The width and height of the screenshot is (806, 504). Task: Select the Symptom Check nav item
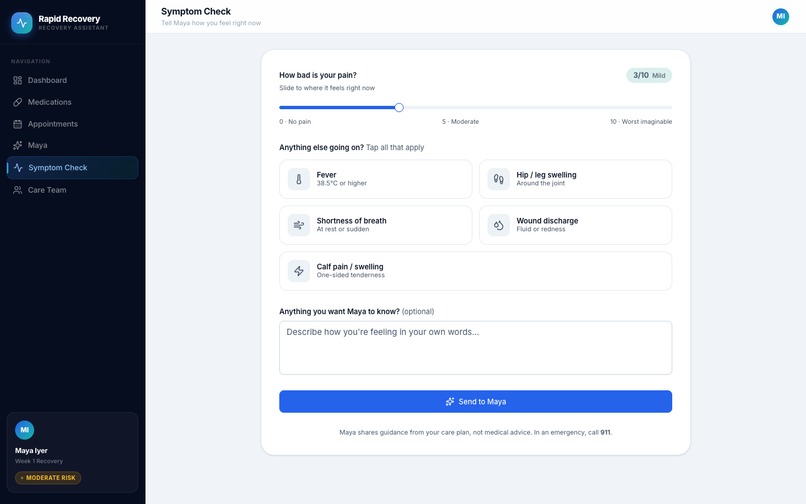point(72,168)
